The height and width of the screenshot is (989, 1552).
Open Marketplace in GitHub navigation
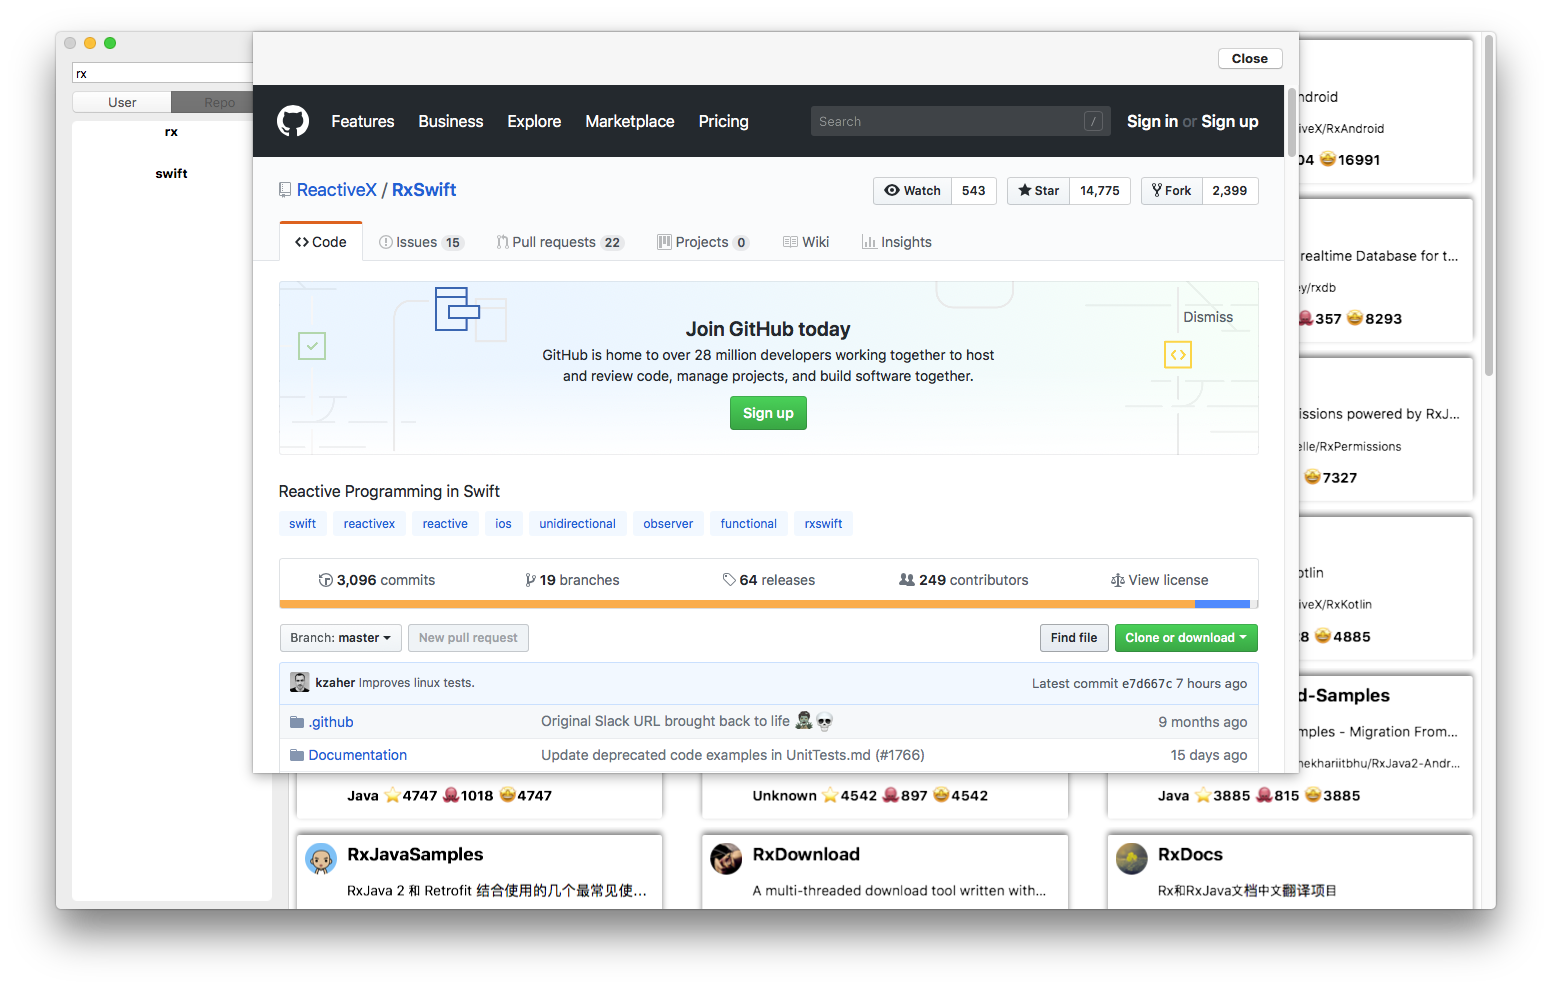pyautogui.click(x=630, y=121)
